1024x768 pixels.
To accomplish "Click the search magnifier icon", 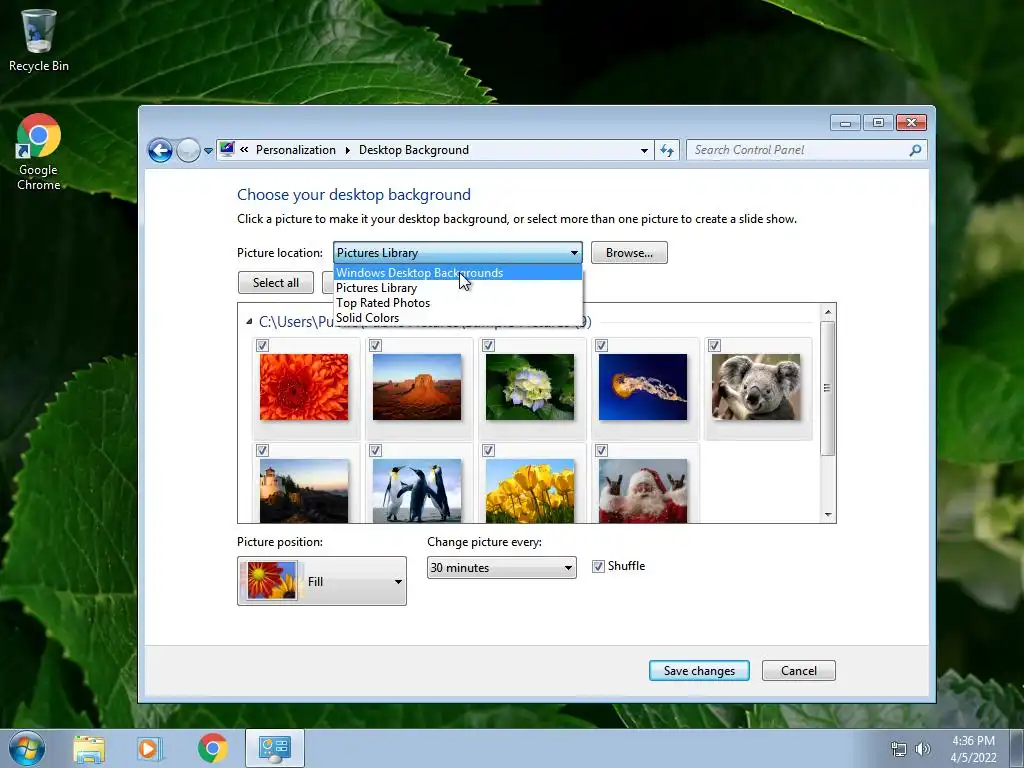I will (x=916, y=150).
